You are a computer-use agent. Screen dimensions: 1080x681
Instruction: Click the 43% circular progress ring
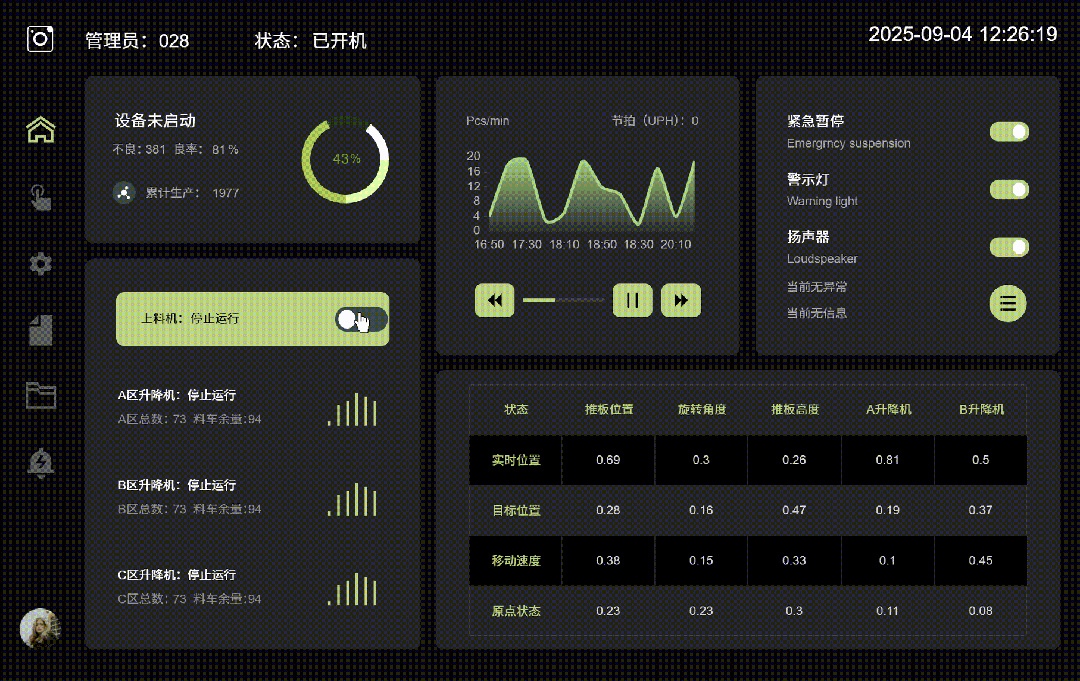(346, 160)
